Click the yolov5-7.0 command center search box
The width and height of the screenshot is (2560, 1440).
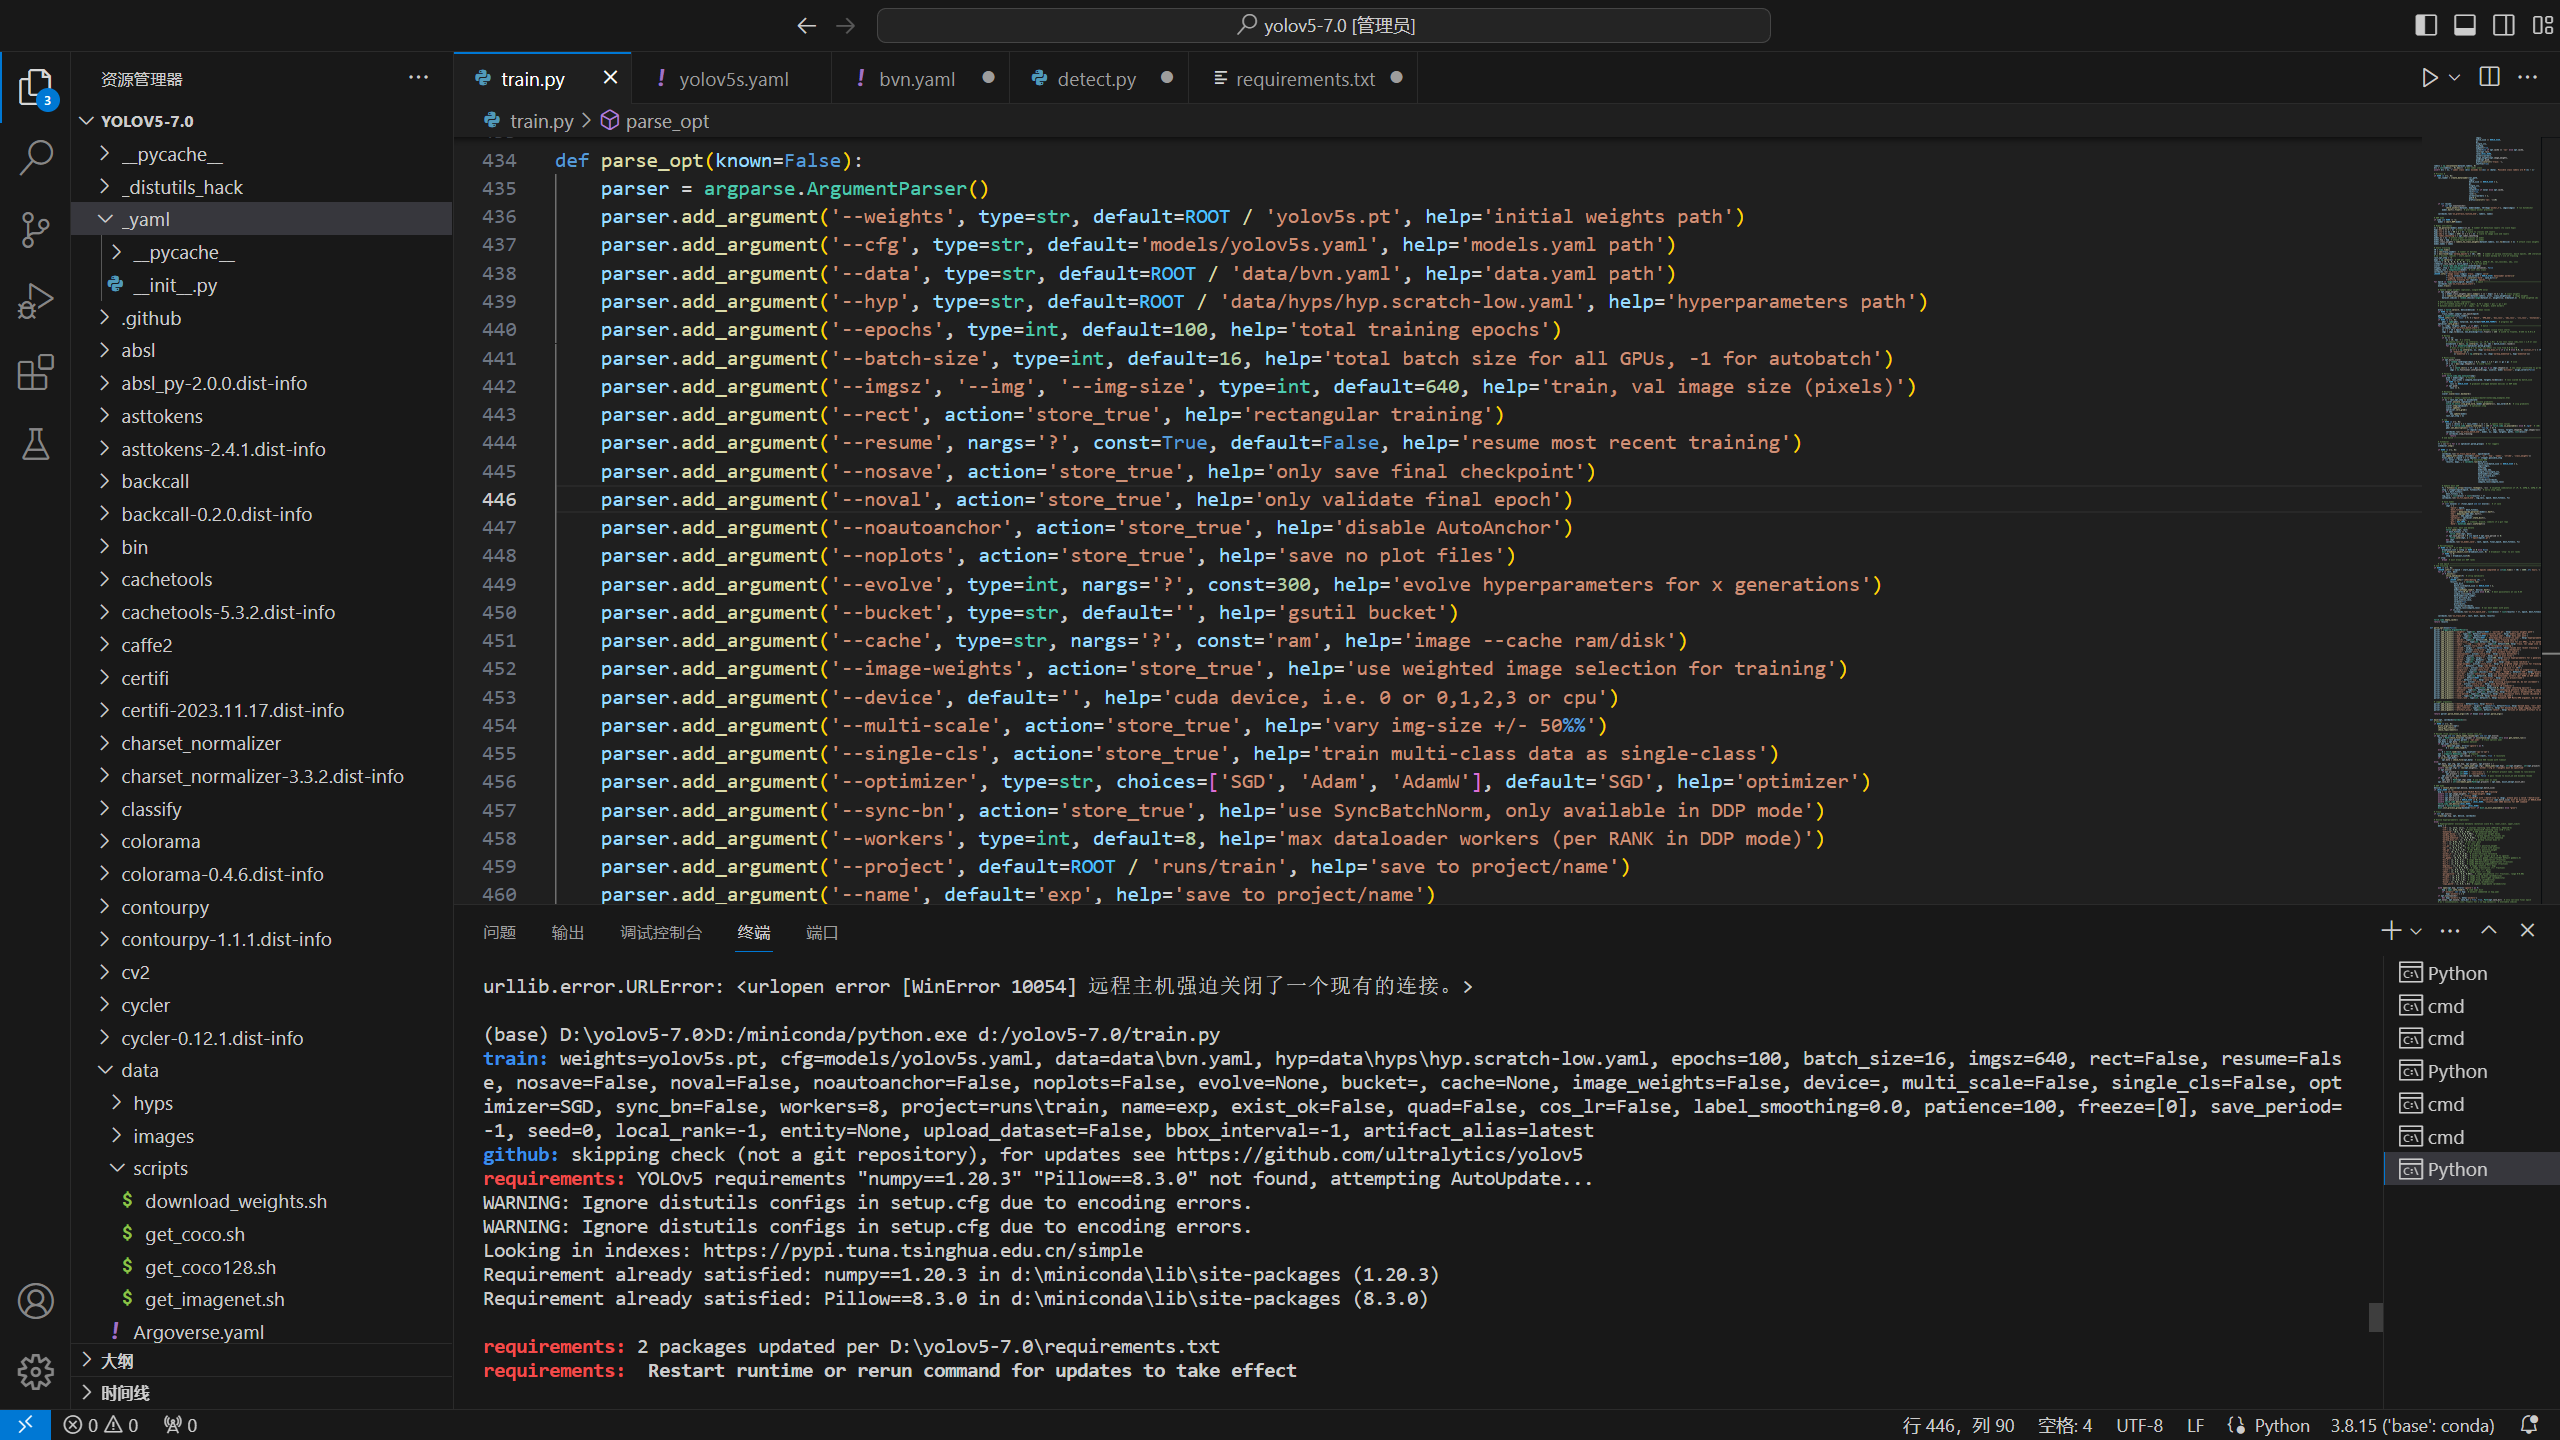coord(1323,25)
